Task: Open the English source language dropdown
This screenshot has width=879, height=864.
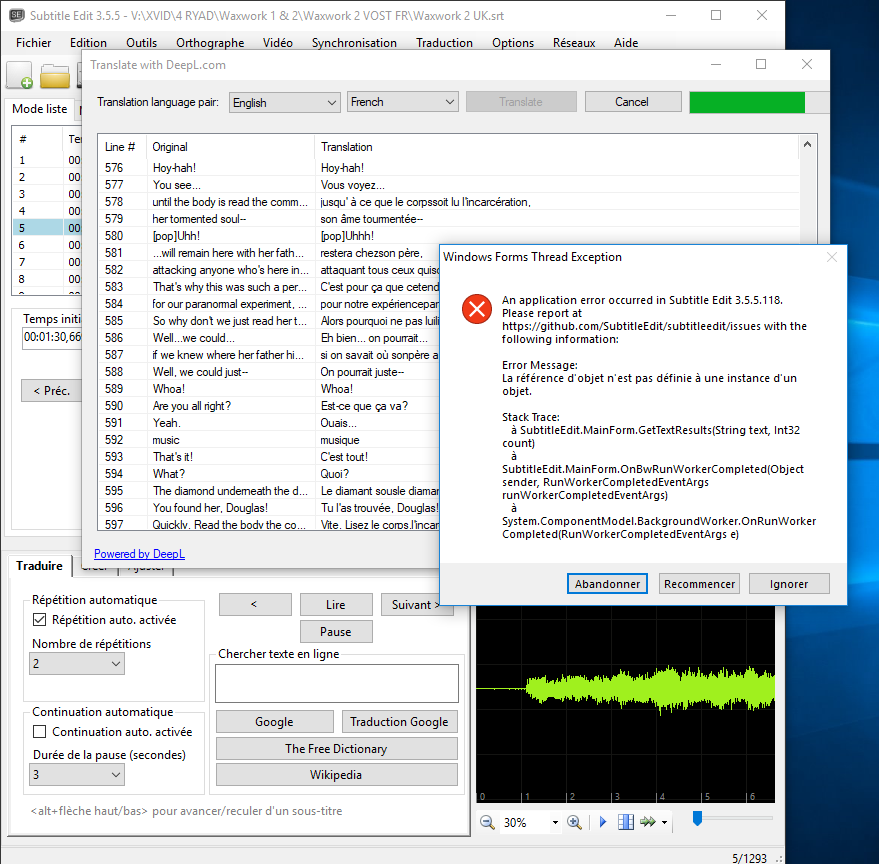Action: 284,103
